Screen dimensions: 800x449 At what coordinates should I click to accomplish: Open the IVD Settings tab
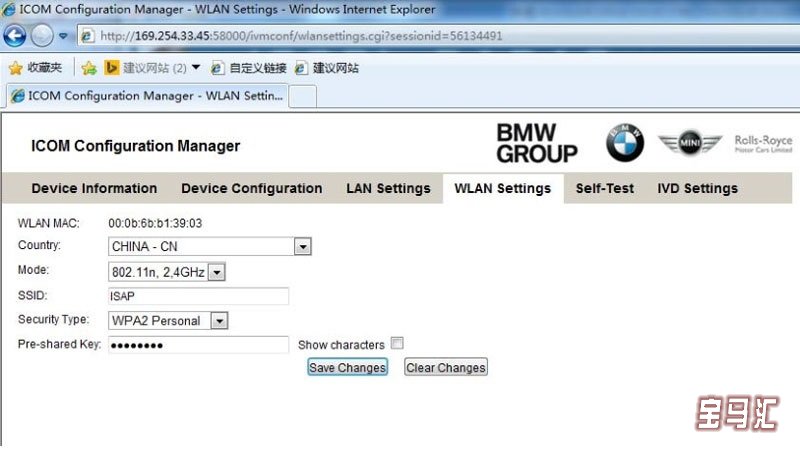697,188
